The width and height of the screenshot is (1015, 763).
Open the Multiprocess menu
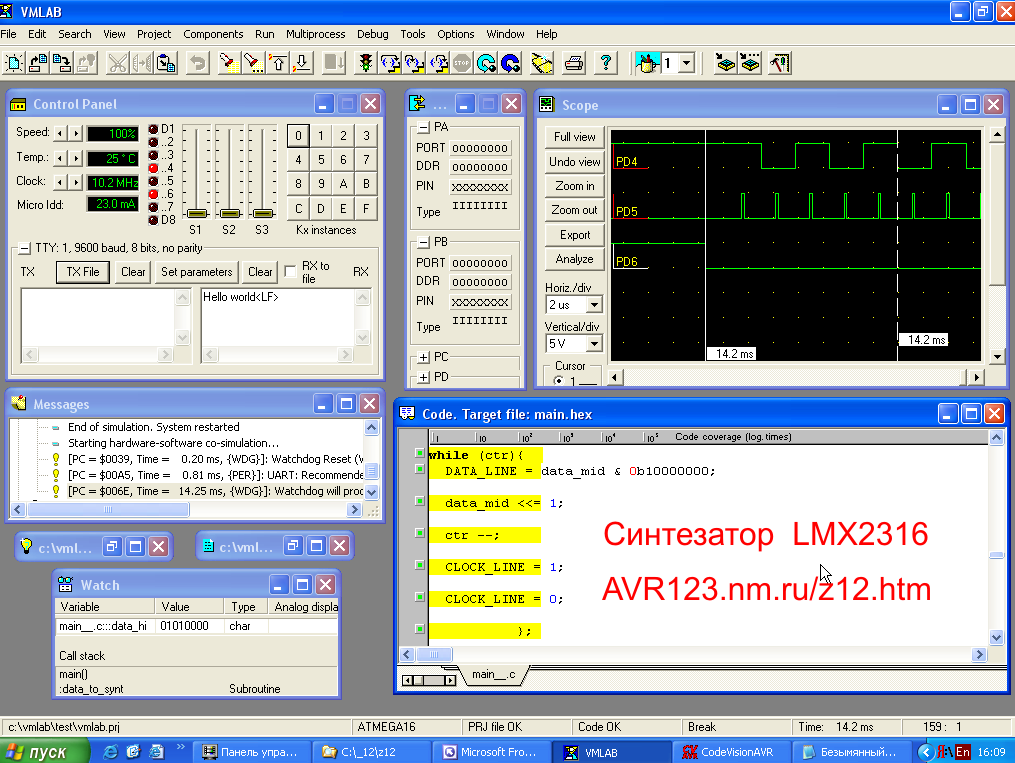tap(315, 34)
